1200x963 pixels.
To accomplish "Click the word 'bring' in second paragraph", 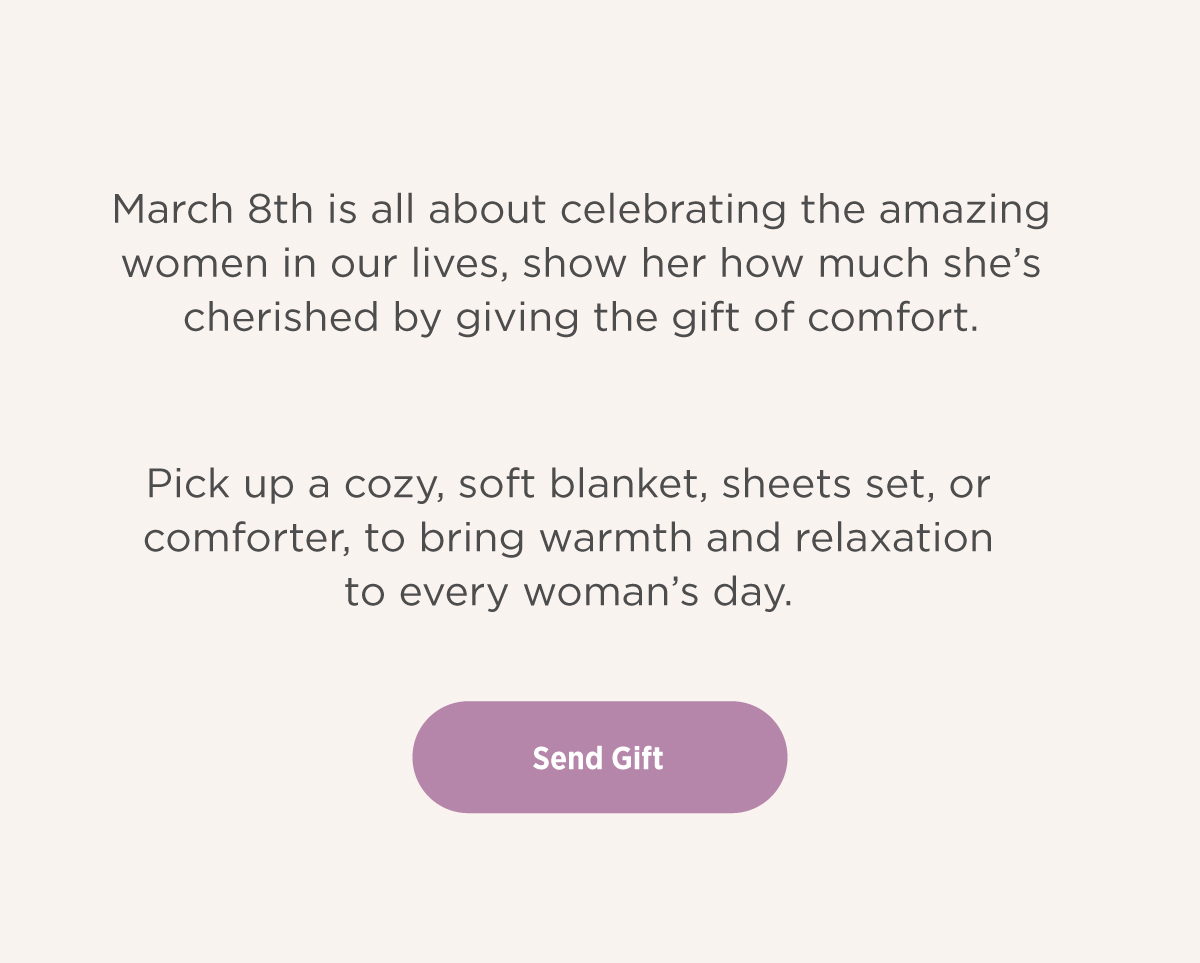I will coord(472,539).
